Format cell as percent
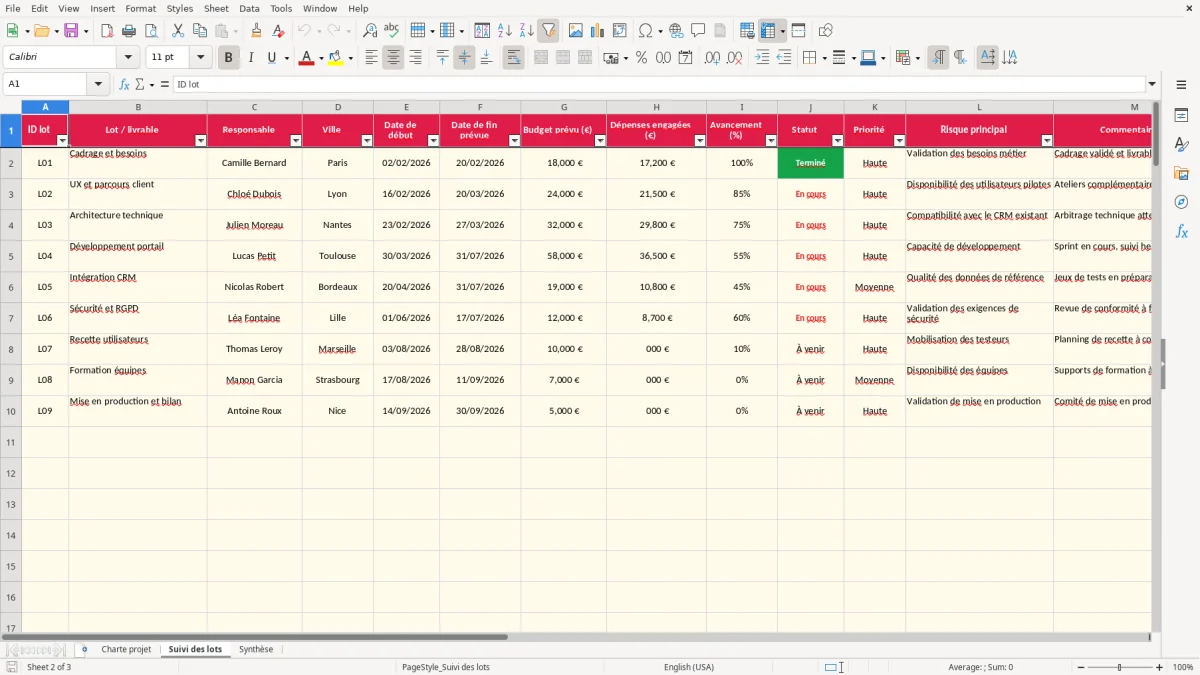1200x675 pixels. [641, 58]
